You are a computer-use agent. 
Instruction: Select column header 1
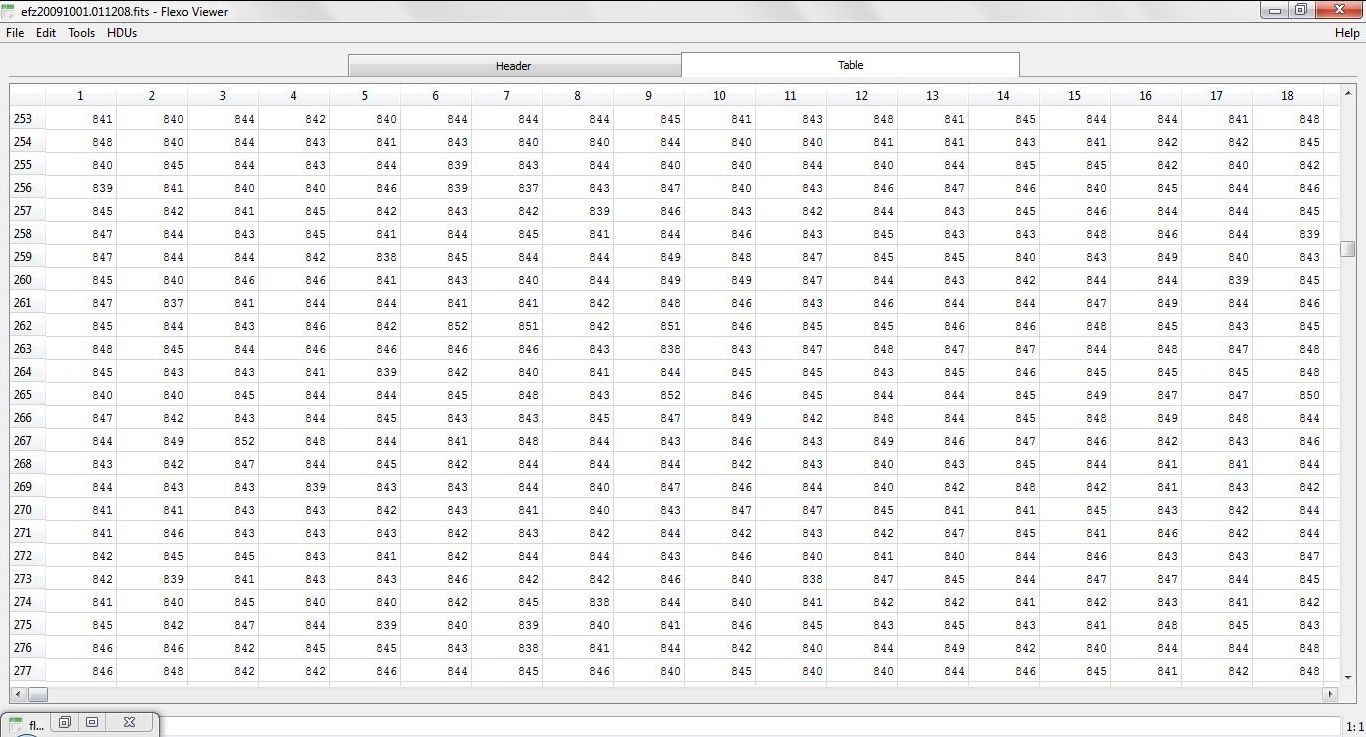81,96
